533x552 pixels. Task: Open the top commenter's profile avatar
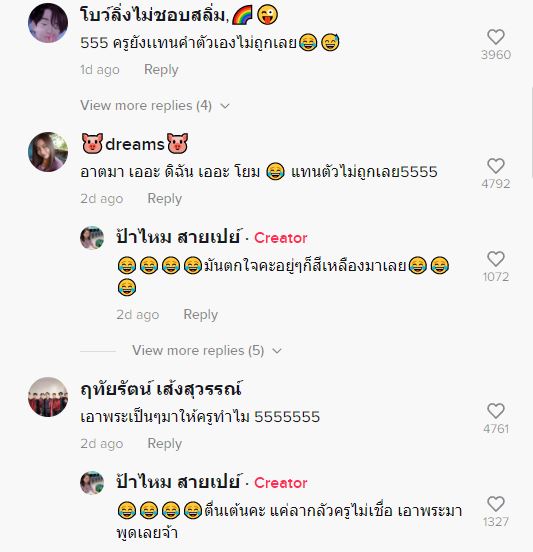click(48, 23)
